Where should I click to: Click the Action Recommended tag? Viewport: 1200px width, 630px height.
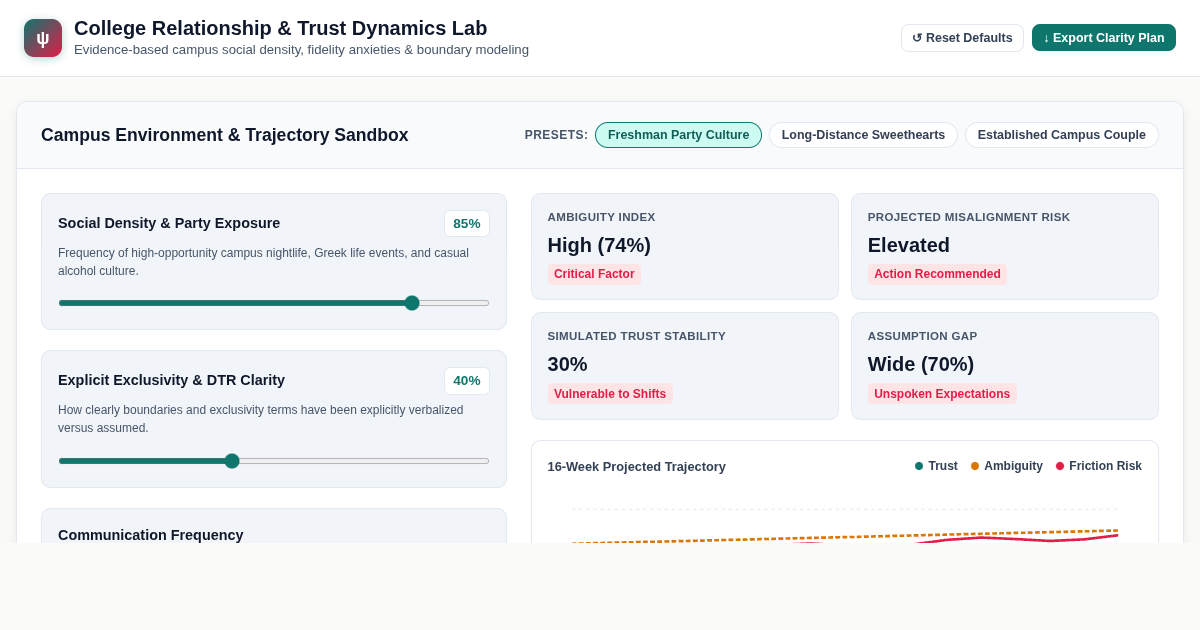pyautogui.click(x=937, y=274)
